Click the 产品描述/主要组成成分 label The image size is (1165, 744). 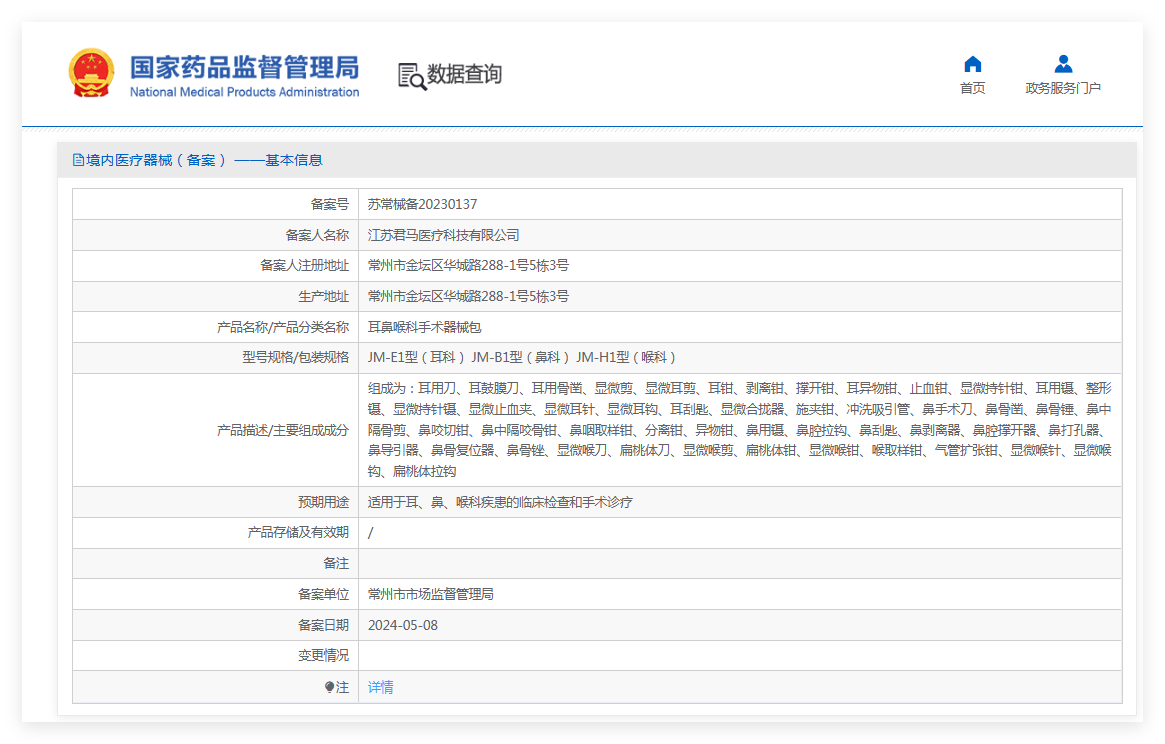(x=282, y=430)
